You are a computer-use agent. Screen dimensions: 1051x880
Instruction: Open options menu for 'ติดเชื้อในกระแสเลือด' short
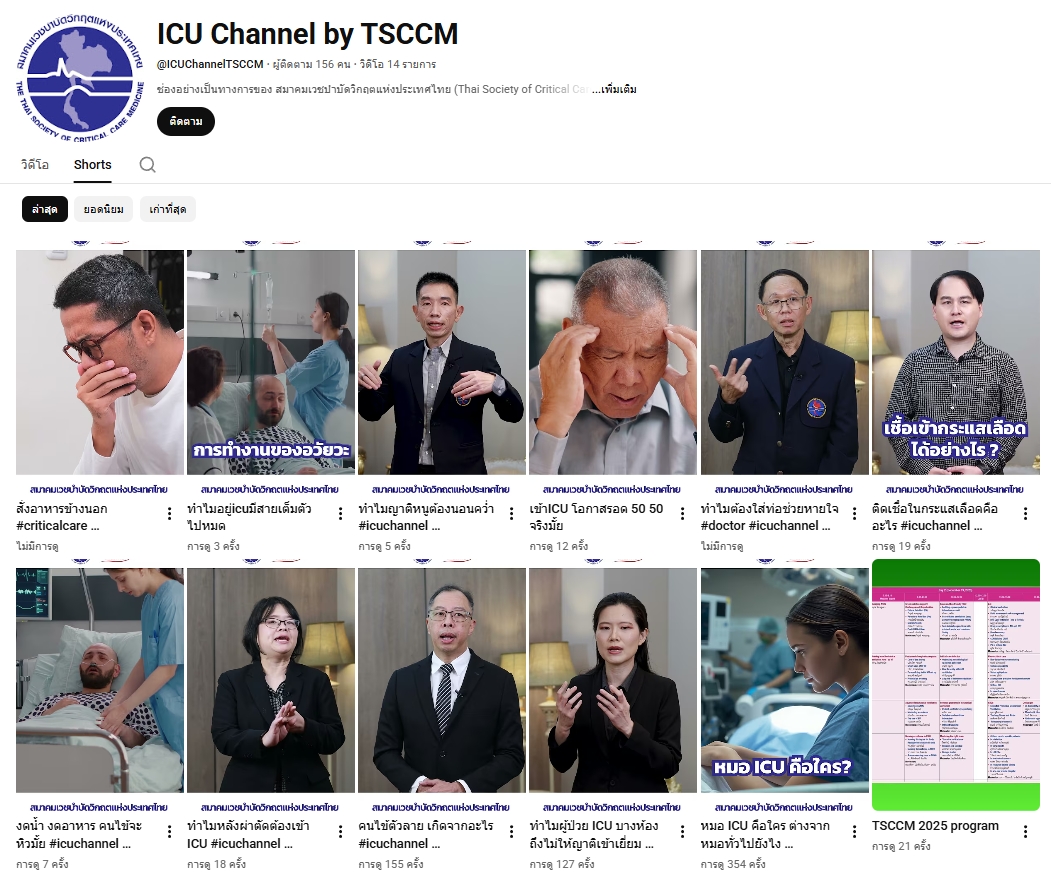coord(1025,514)
